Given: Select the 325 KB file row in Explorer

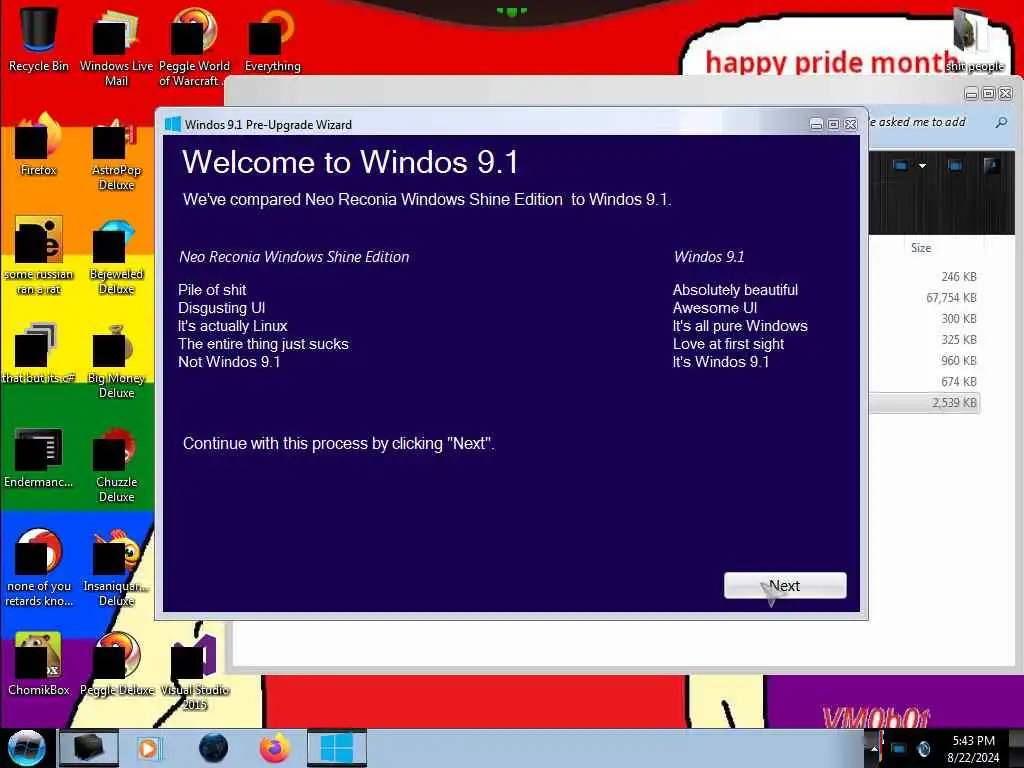Looking at the screenshot, I should (x=925, y=340).
